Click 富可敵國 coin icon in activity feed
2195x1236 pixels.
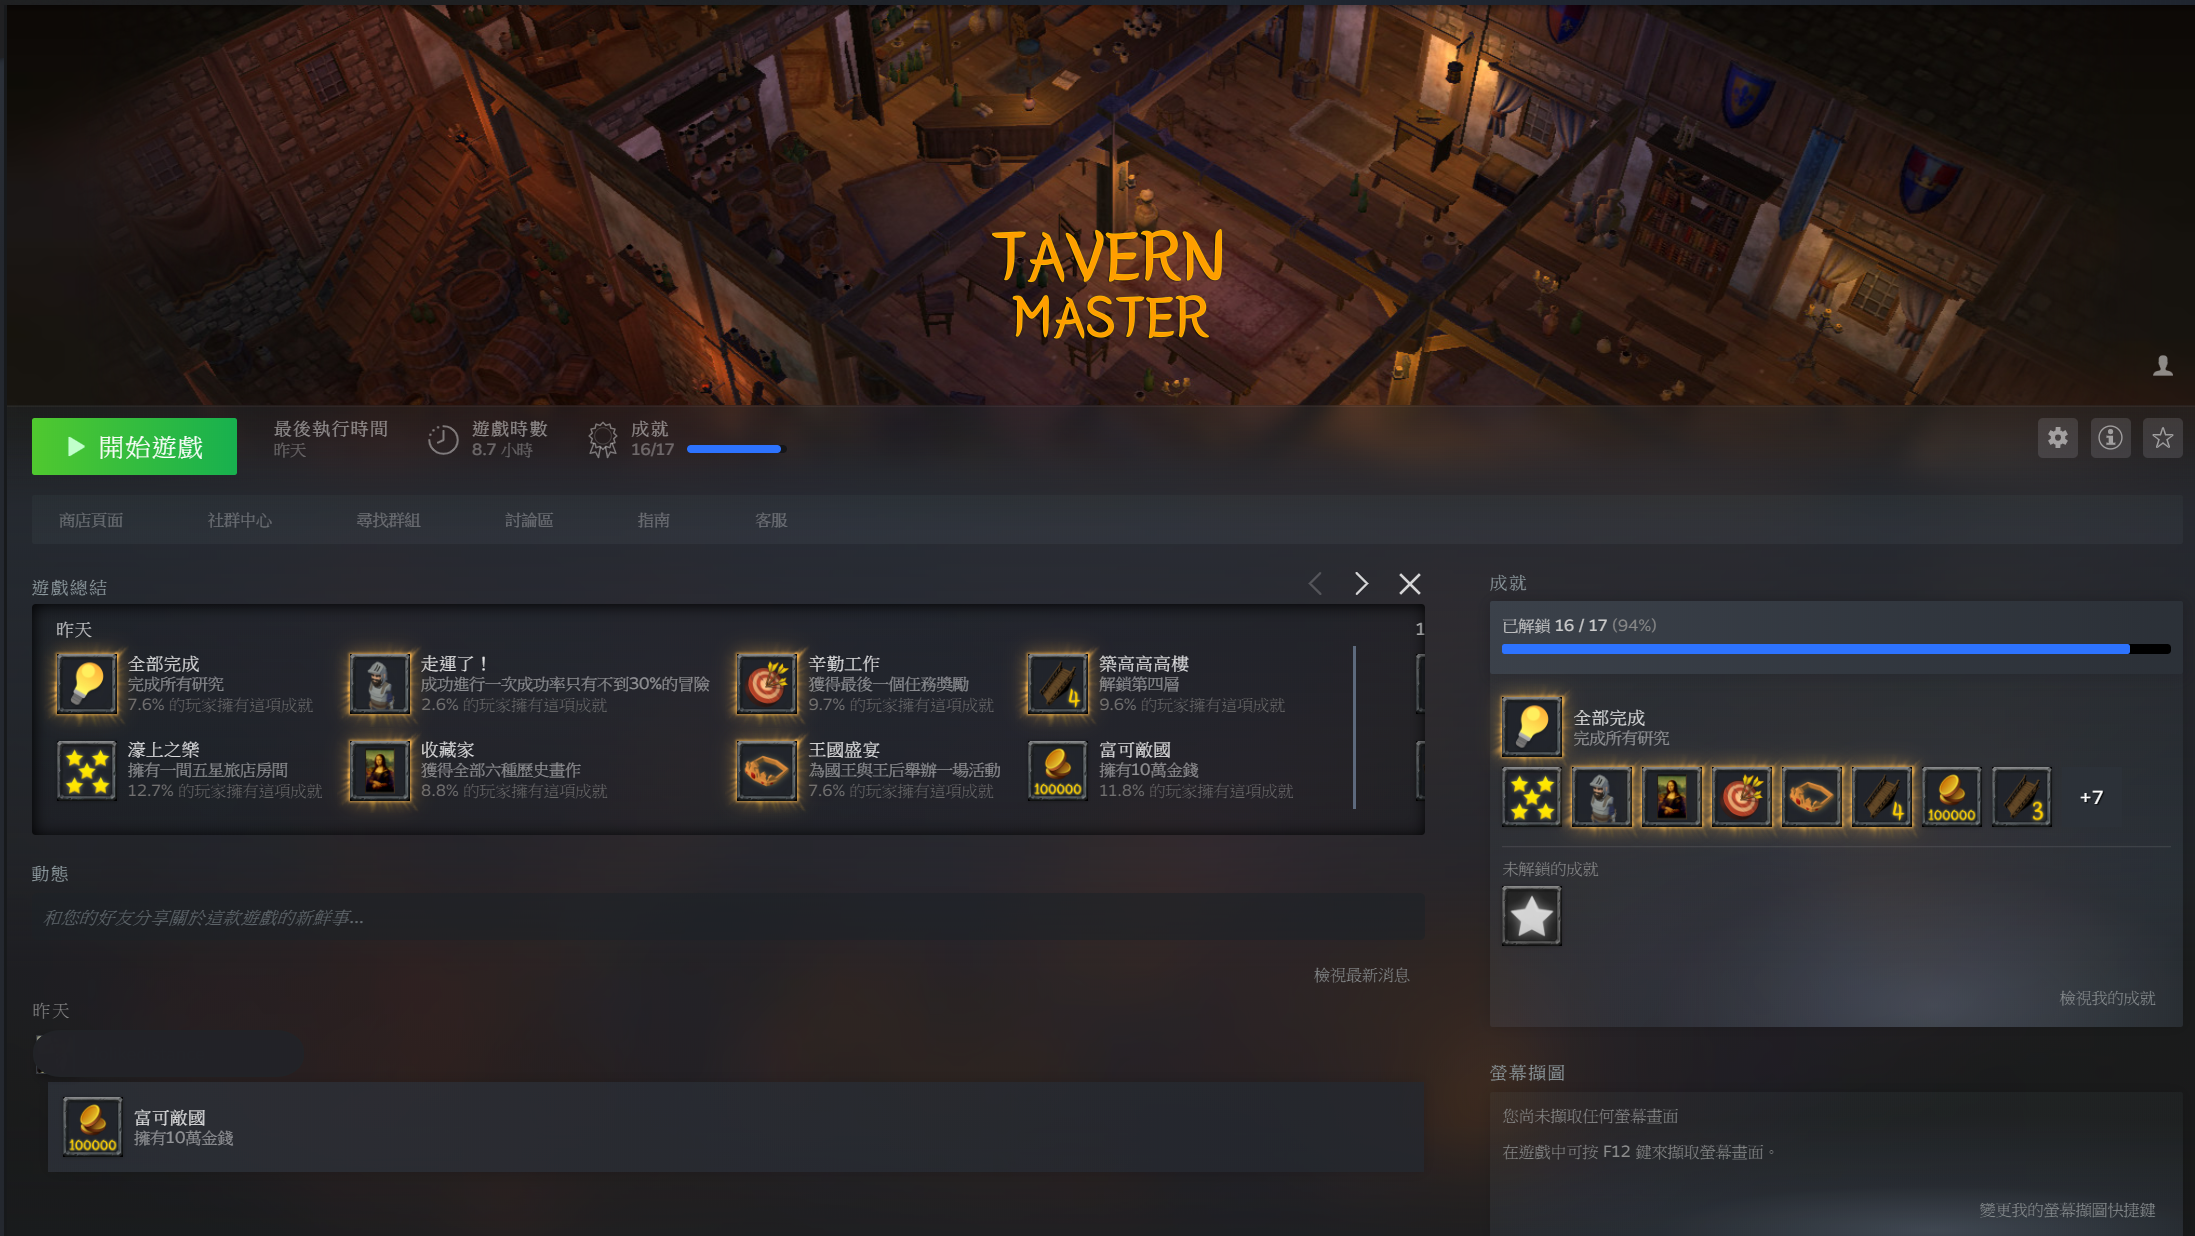coord(93,1127)
